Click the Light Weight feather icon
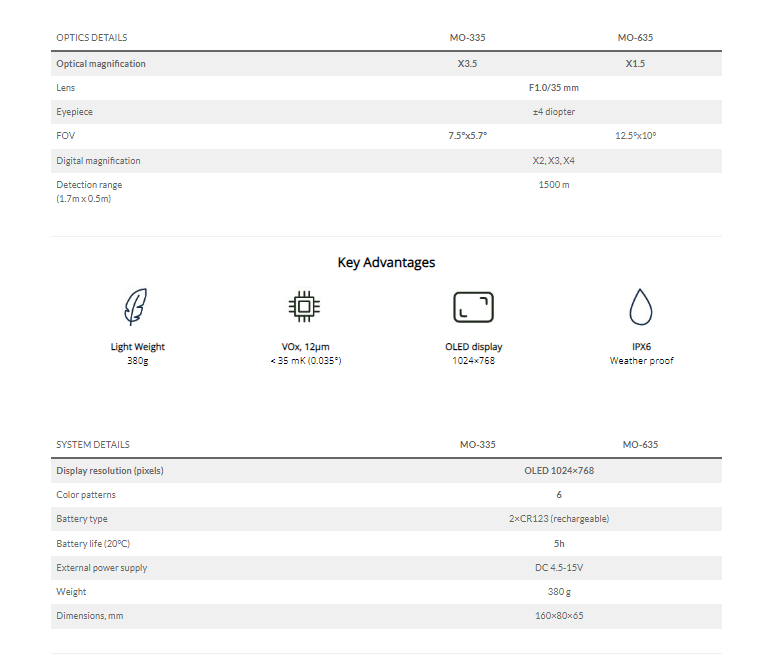This screenshot has width=776, height=669. tap(136, 307)
